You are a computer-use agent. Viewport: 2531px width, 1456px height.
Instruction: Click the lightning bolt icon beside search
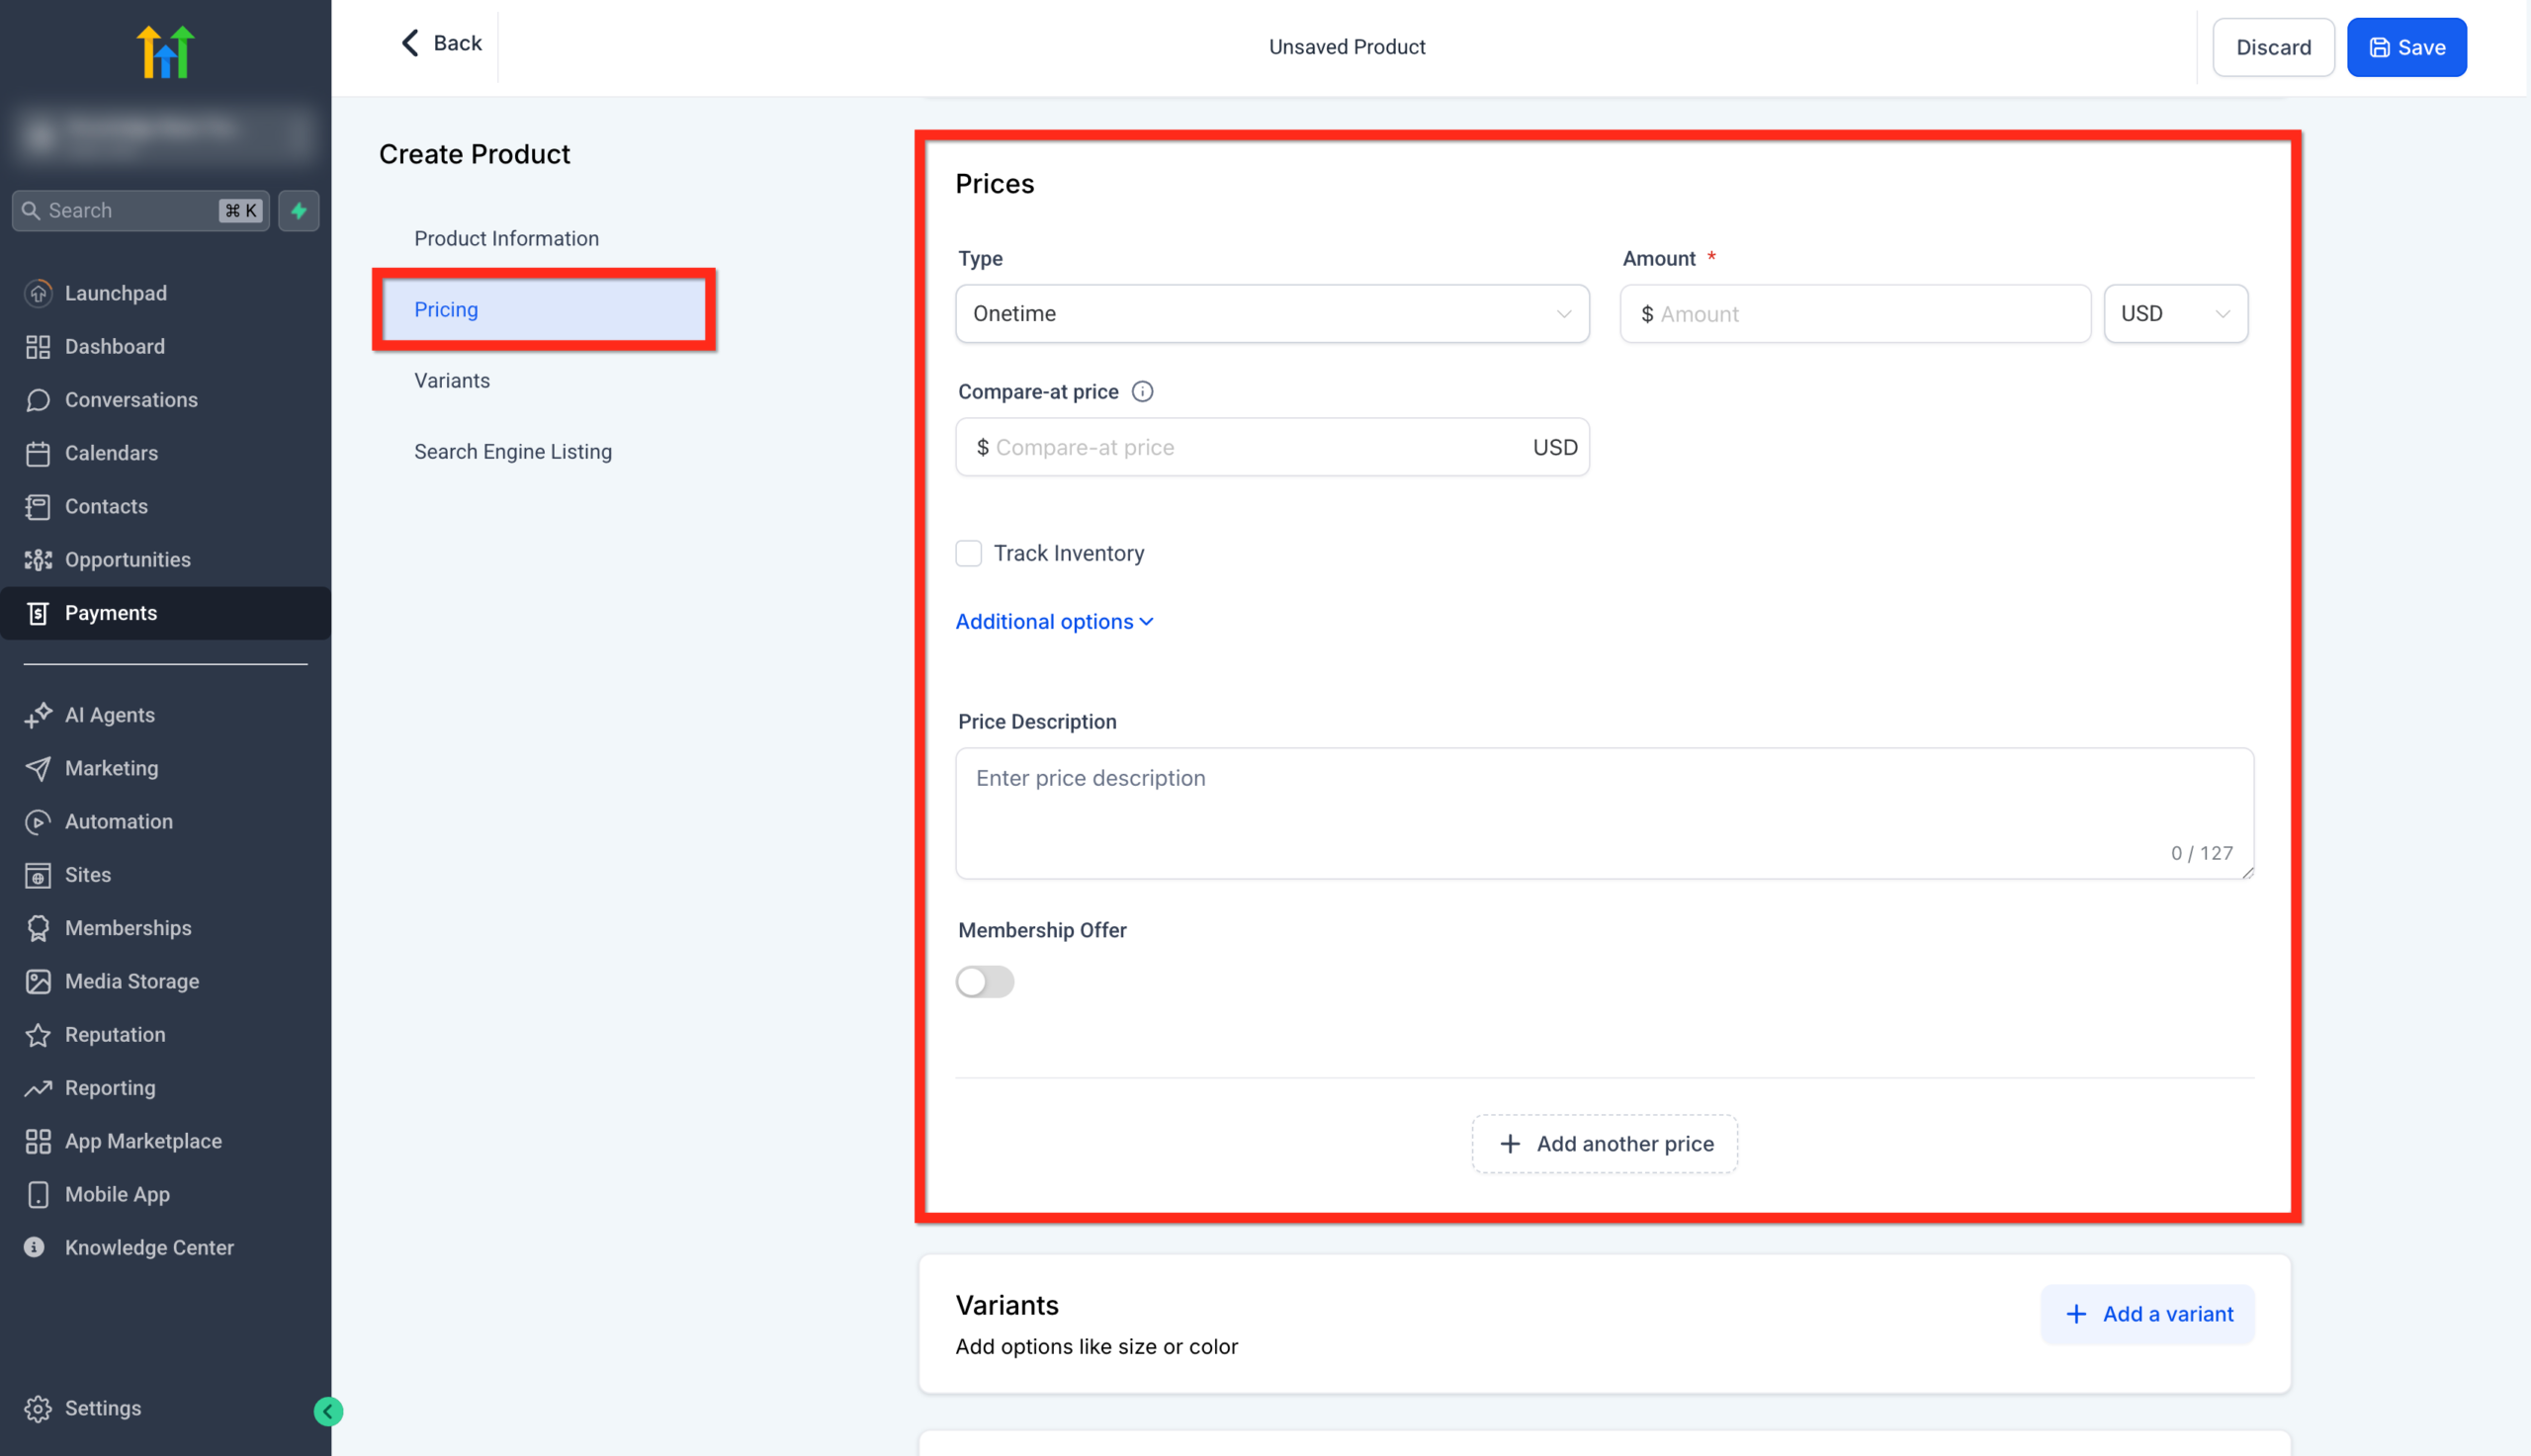click(298, 210)
